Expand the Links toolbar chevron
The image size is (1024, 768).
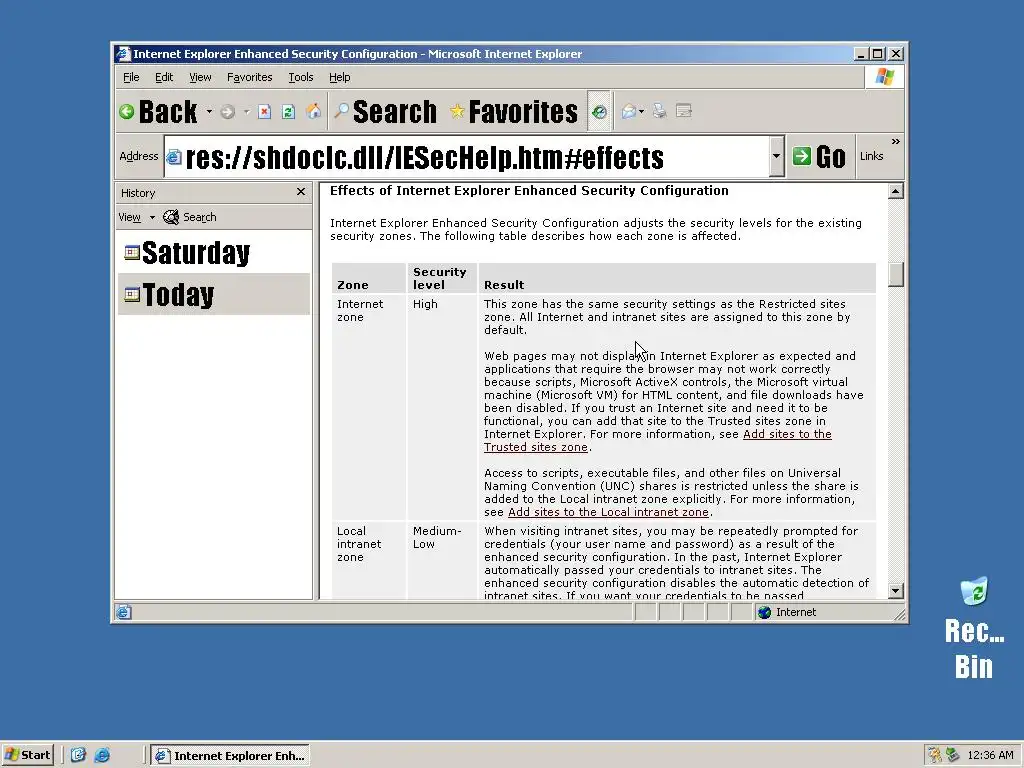[x=895, y=142]
